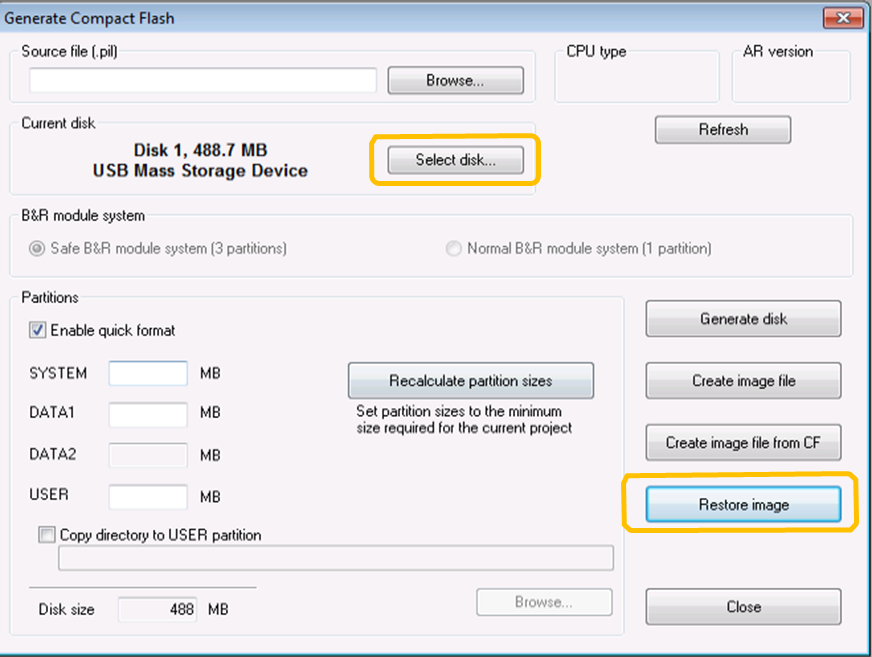Select Safe B&R module system with 3 partitions

(36, 247)
